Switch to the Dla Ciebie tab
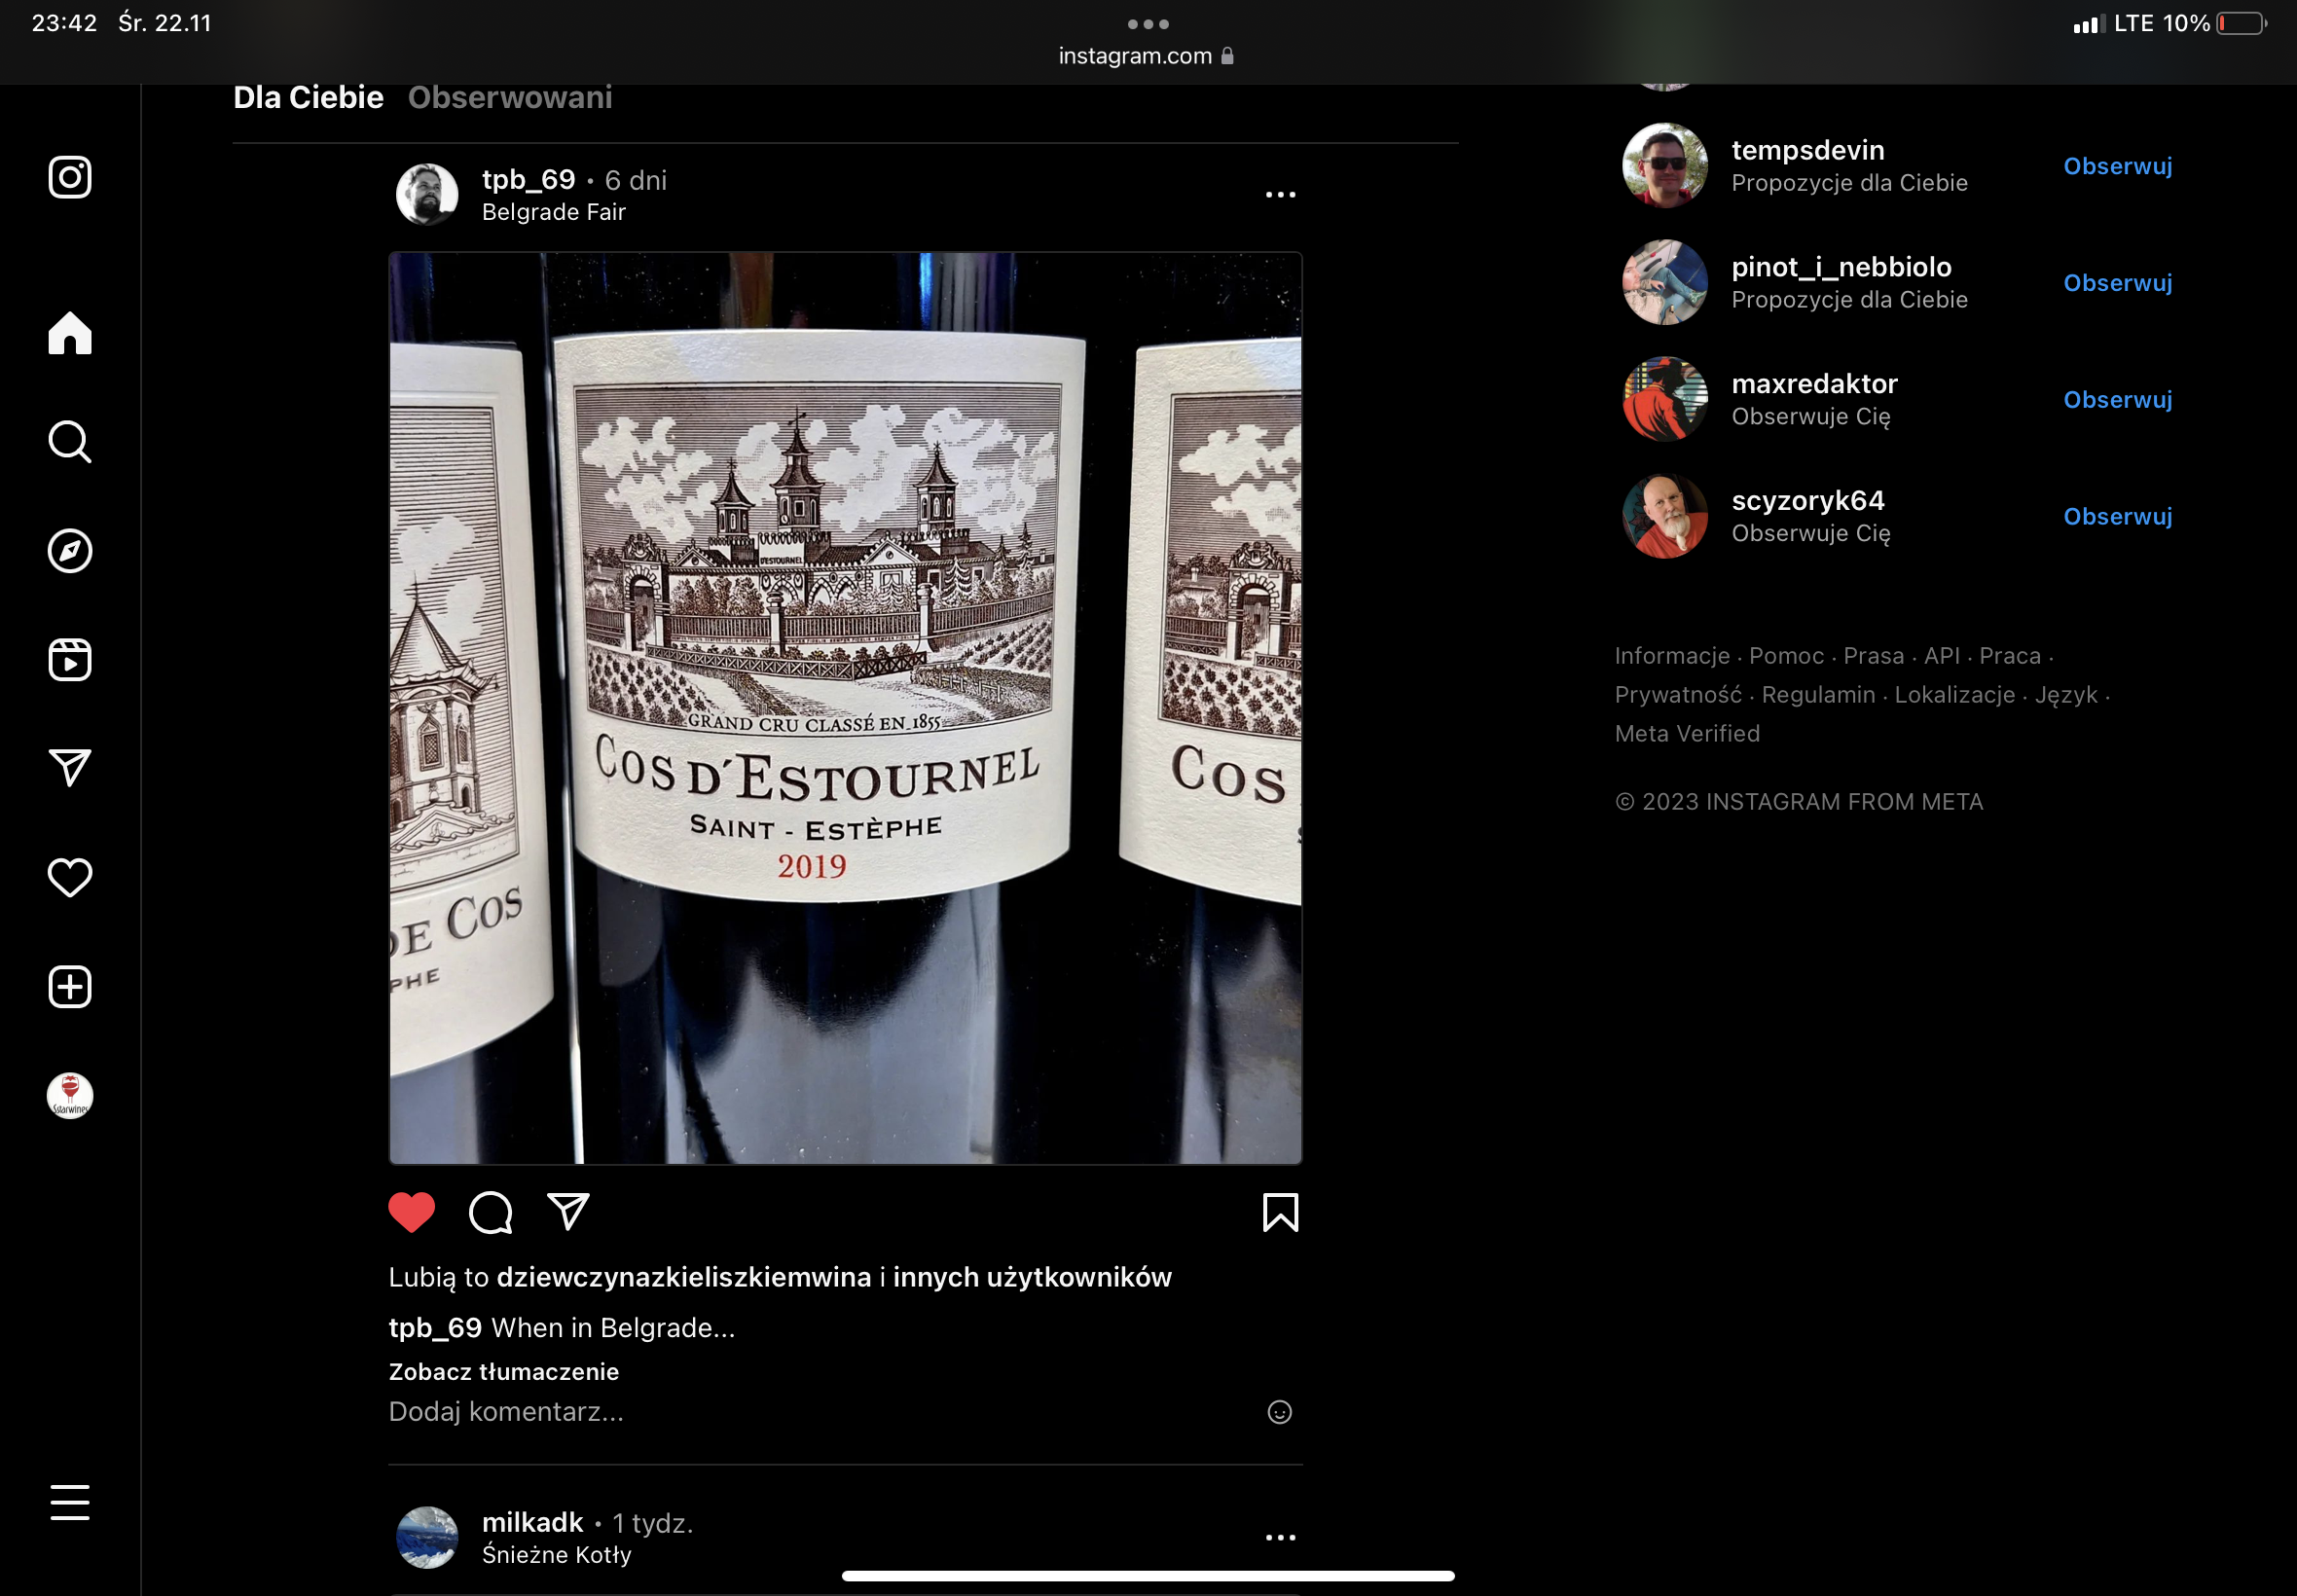 click(308, 97)
